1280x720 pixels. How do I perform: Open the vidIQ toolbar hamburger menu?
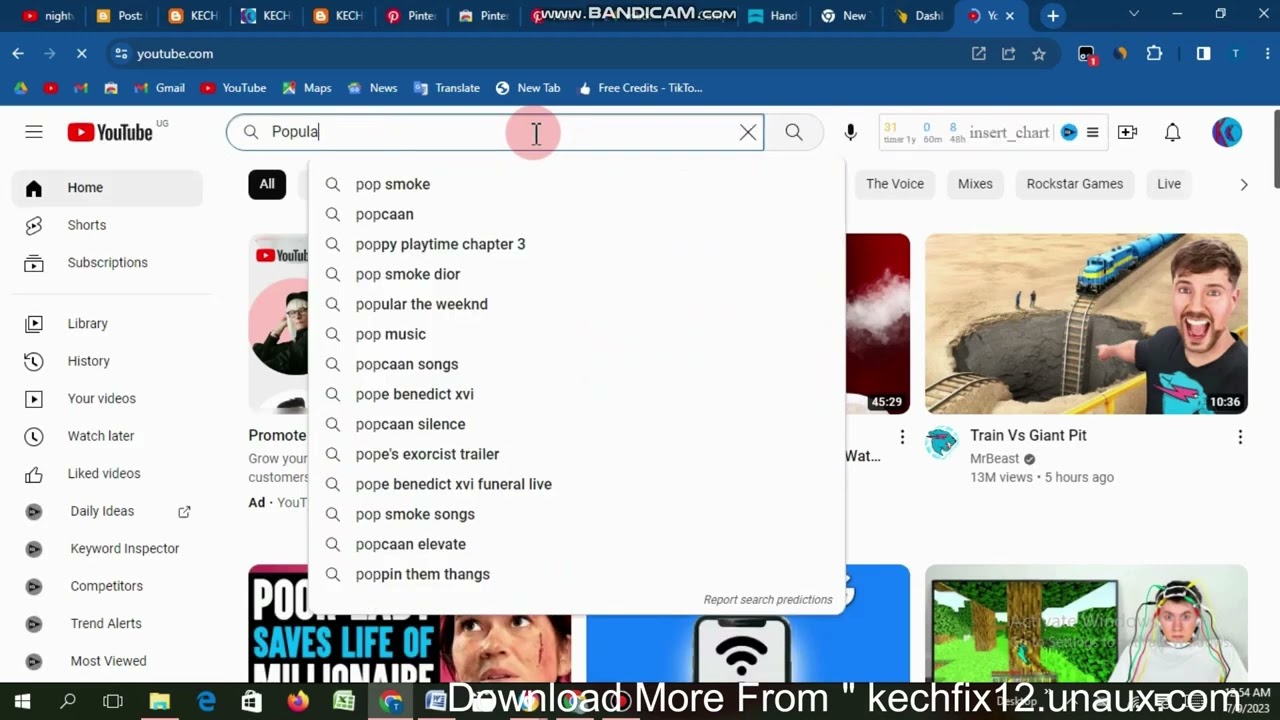(x=1092, y=132)
